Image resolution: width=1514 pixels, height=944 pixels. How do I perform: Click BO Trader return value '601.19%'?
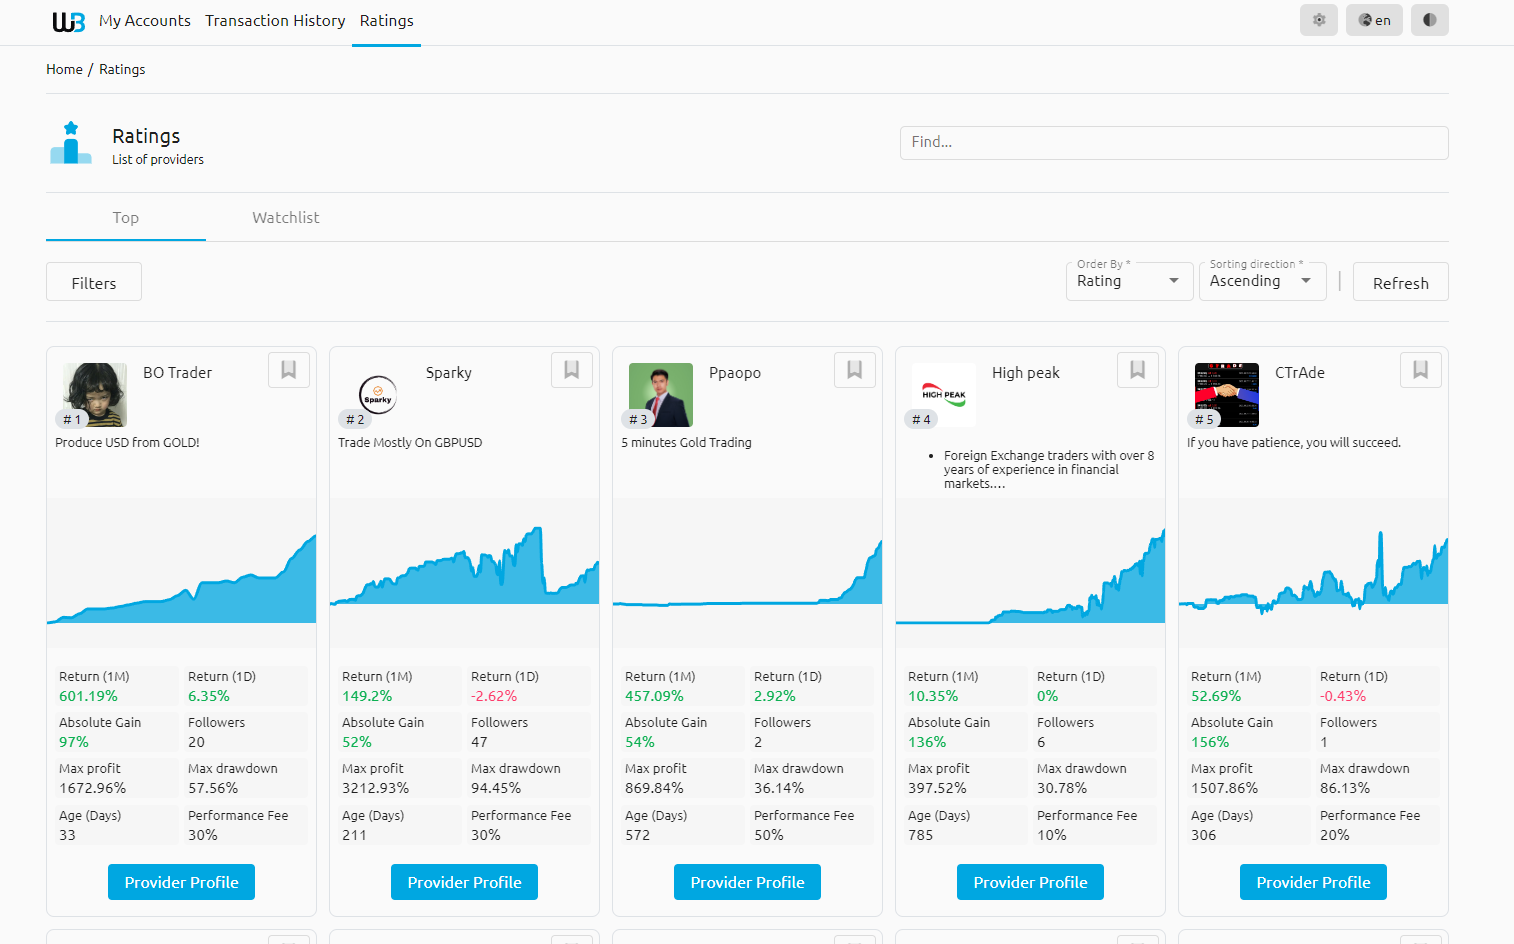point(88,696)
